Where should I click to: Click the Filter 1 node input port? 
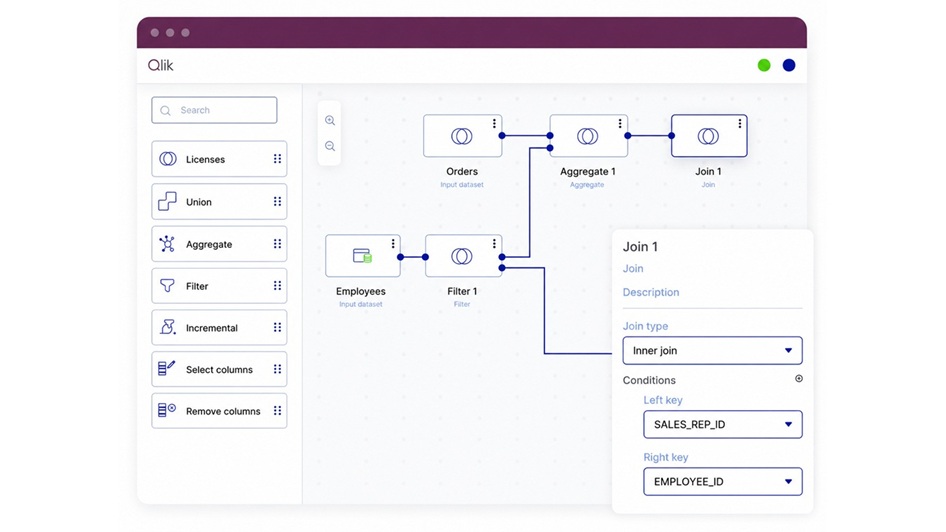point(425,257)
